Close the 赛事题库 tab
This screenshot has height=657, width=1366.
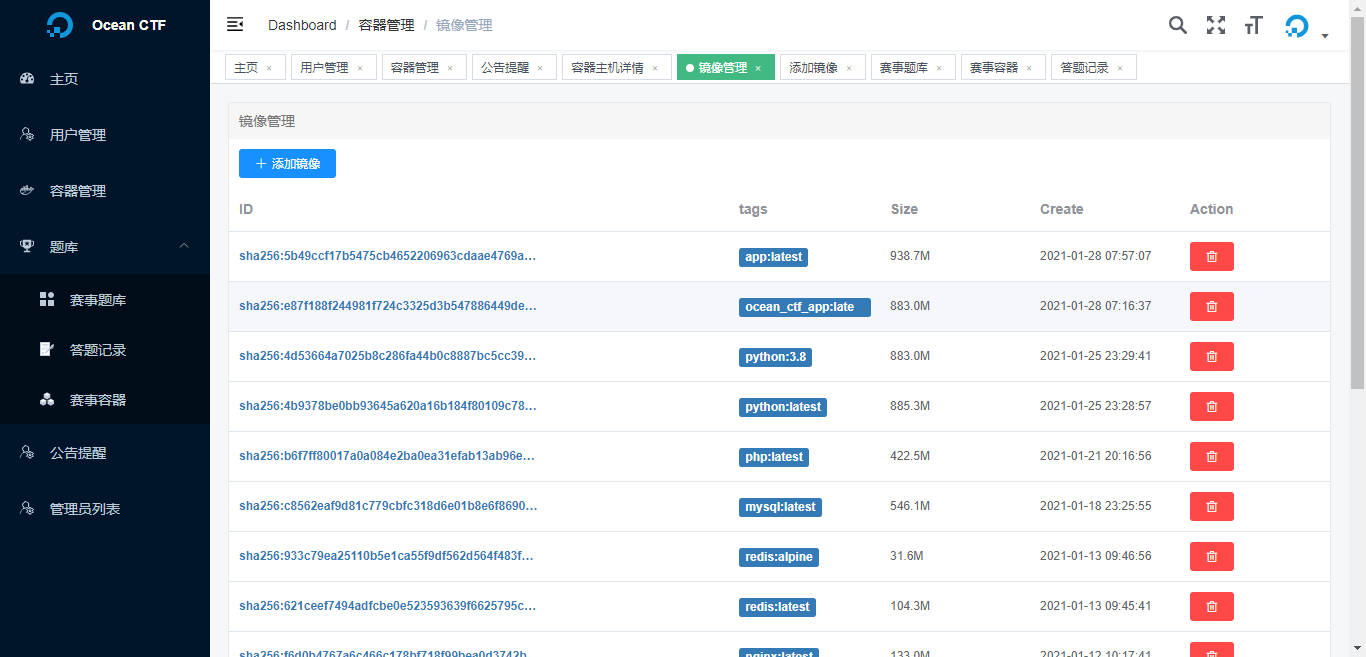(x=939, y=68)
